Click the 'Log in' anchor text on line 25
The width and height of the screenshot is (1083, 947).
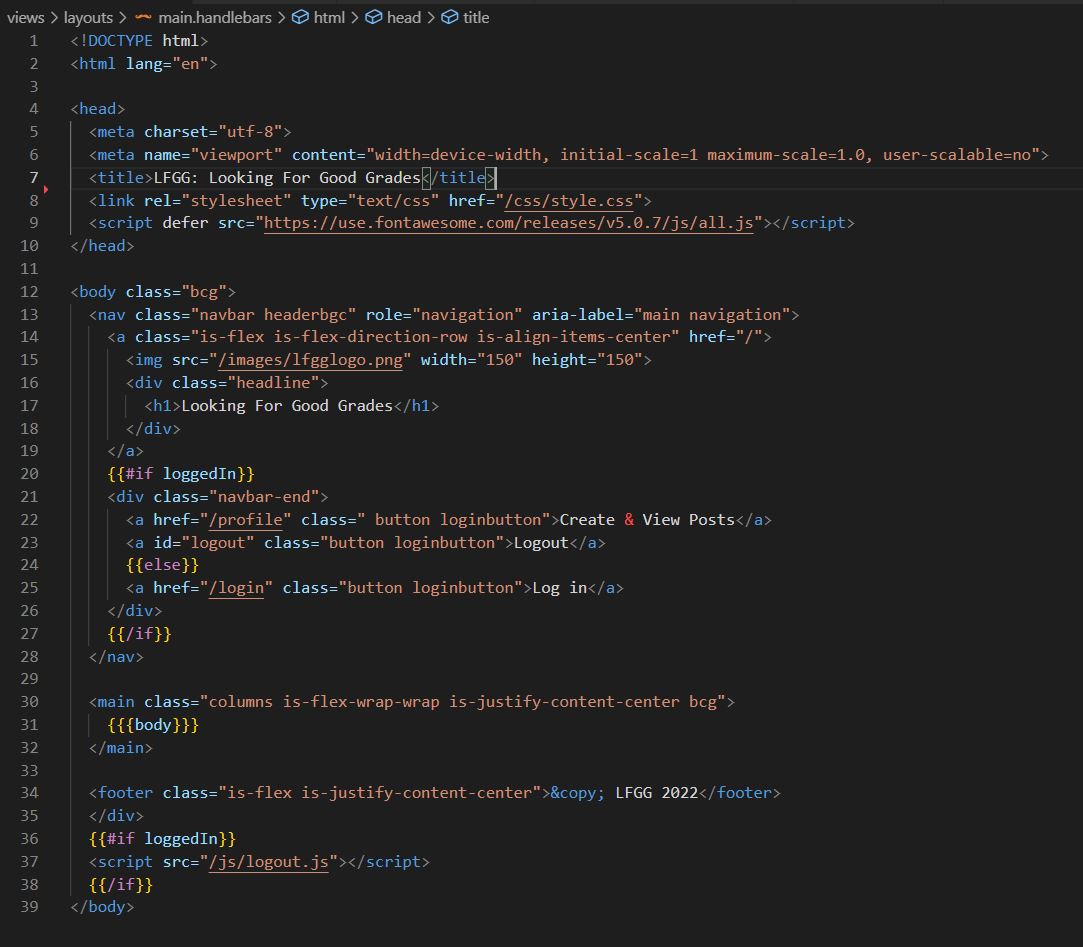(x=559, y=588)
